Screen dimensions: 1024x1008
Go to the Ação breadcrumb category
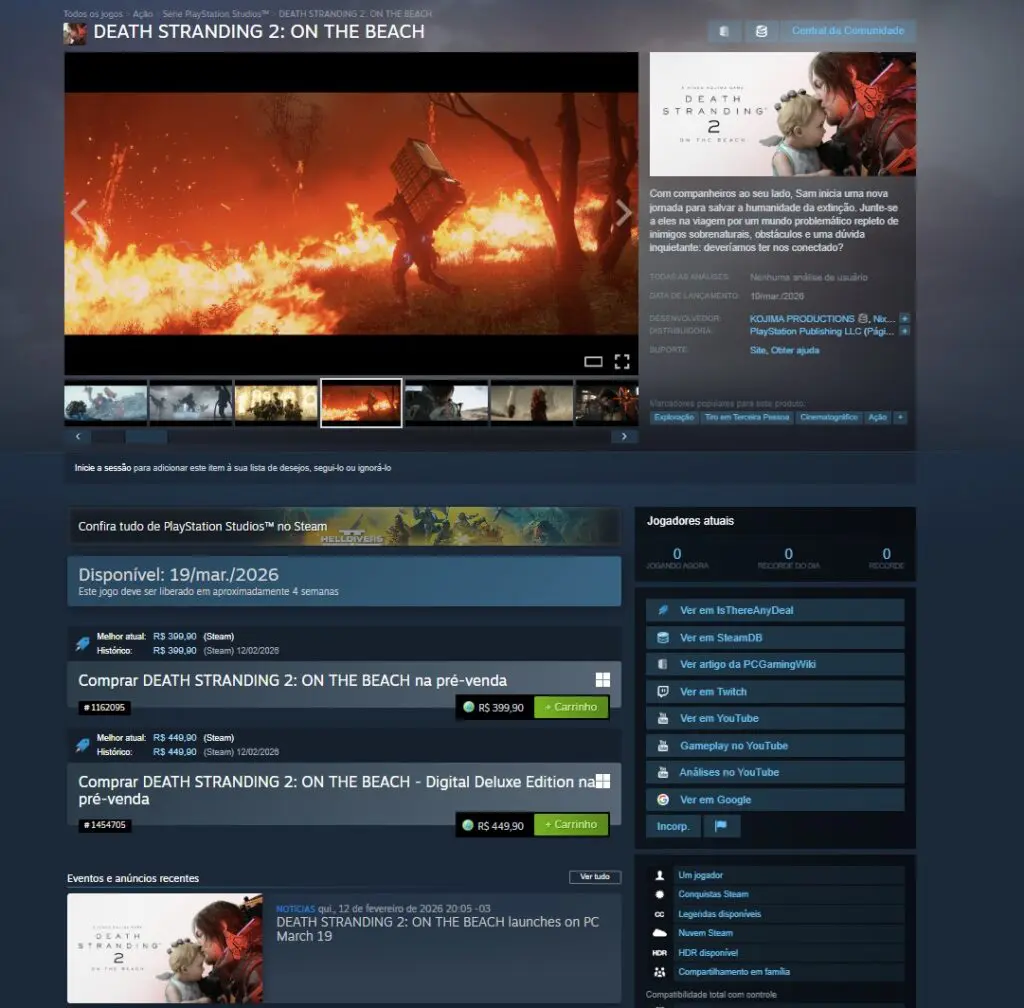(143, 14)
